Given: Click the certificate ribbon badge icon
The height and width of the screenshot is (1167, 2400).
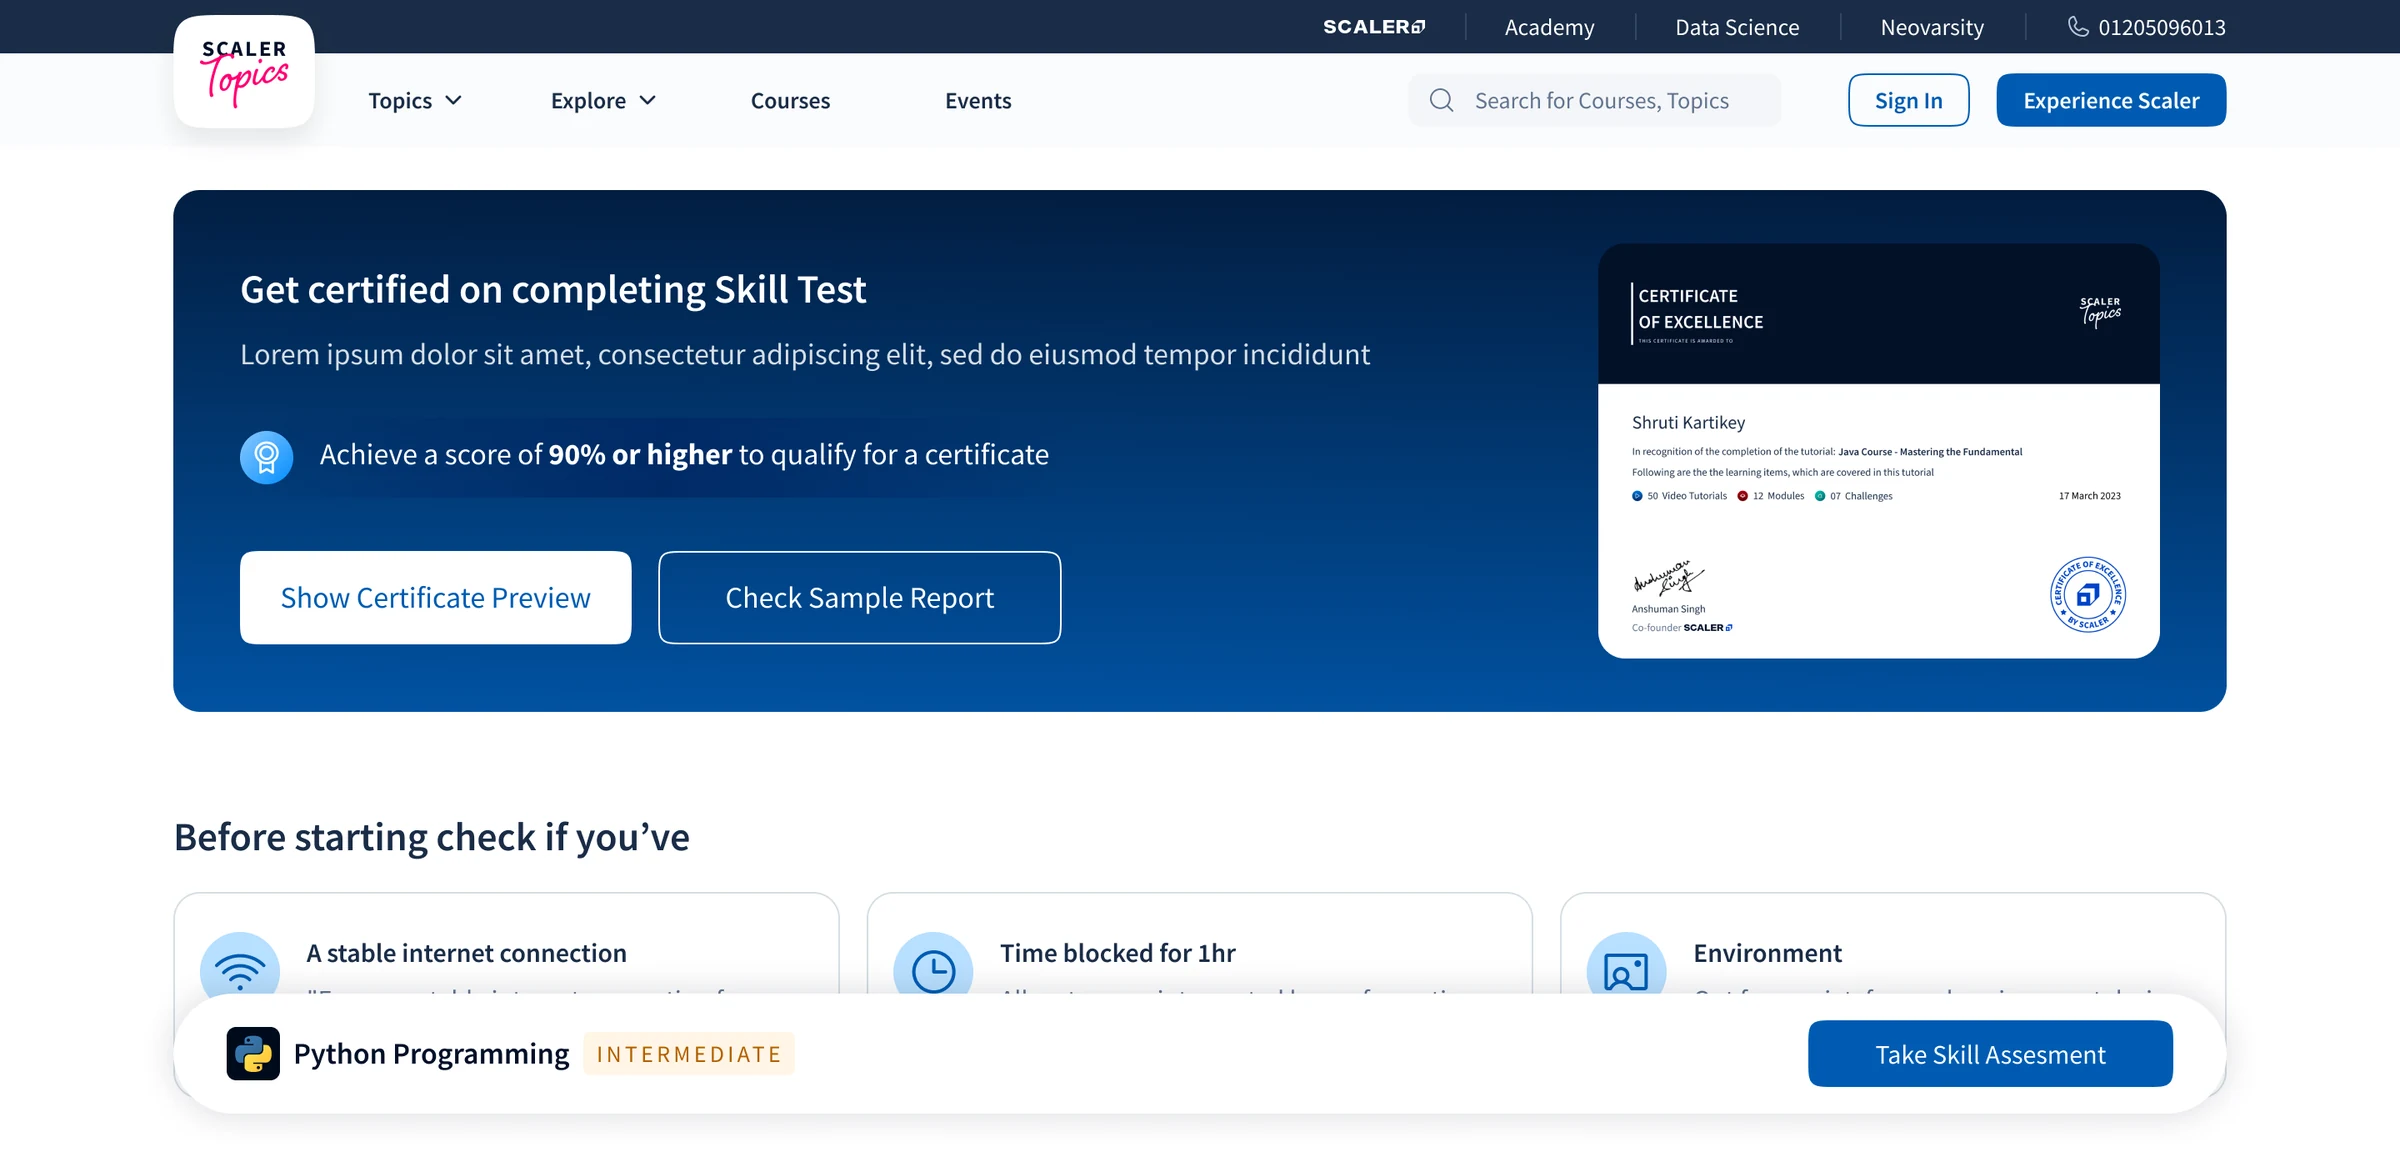Looking at the screenshot, I should coord(266,457).
